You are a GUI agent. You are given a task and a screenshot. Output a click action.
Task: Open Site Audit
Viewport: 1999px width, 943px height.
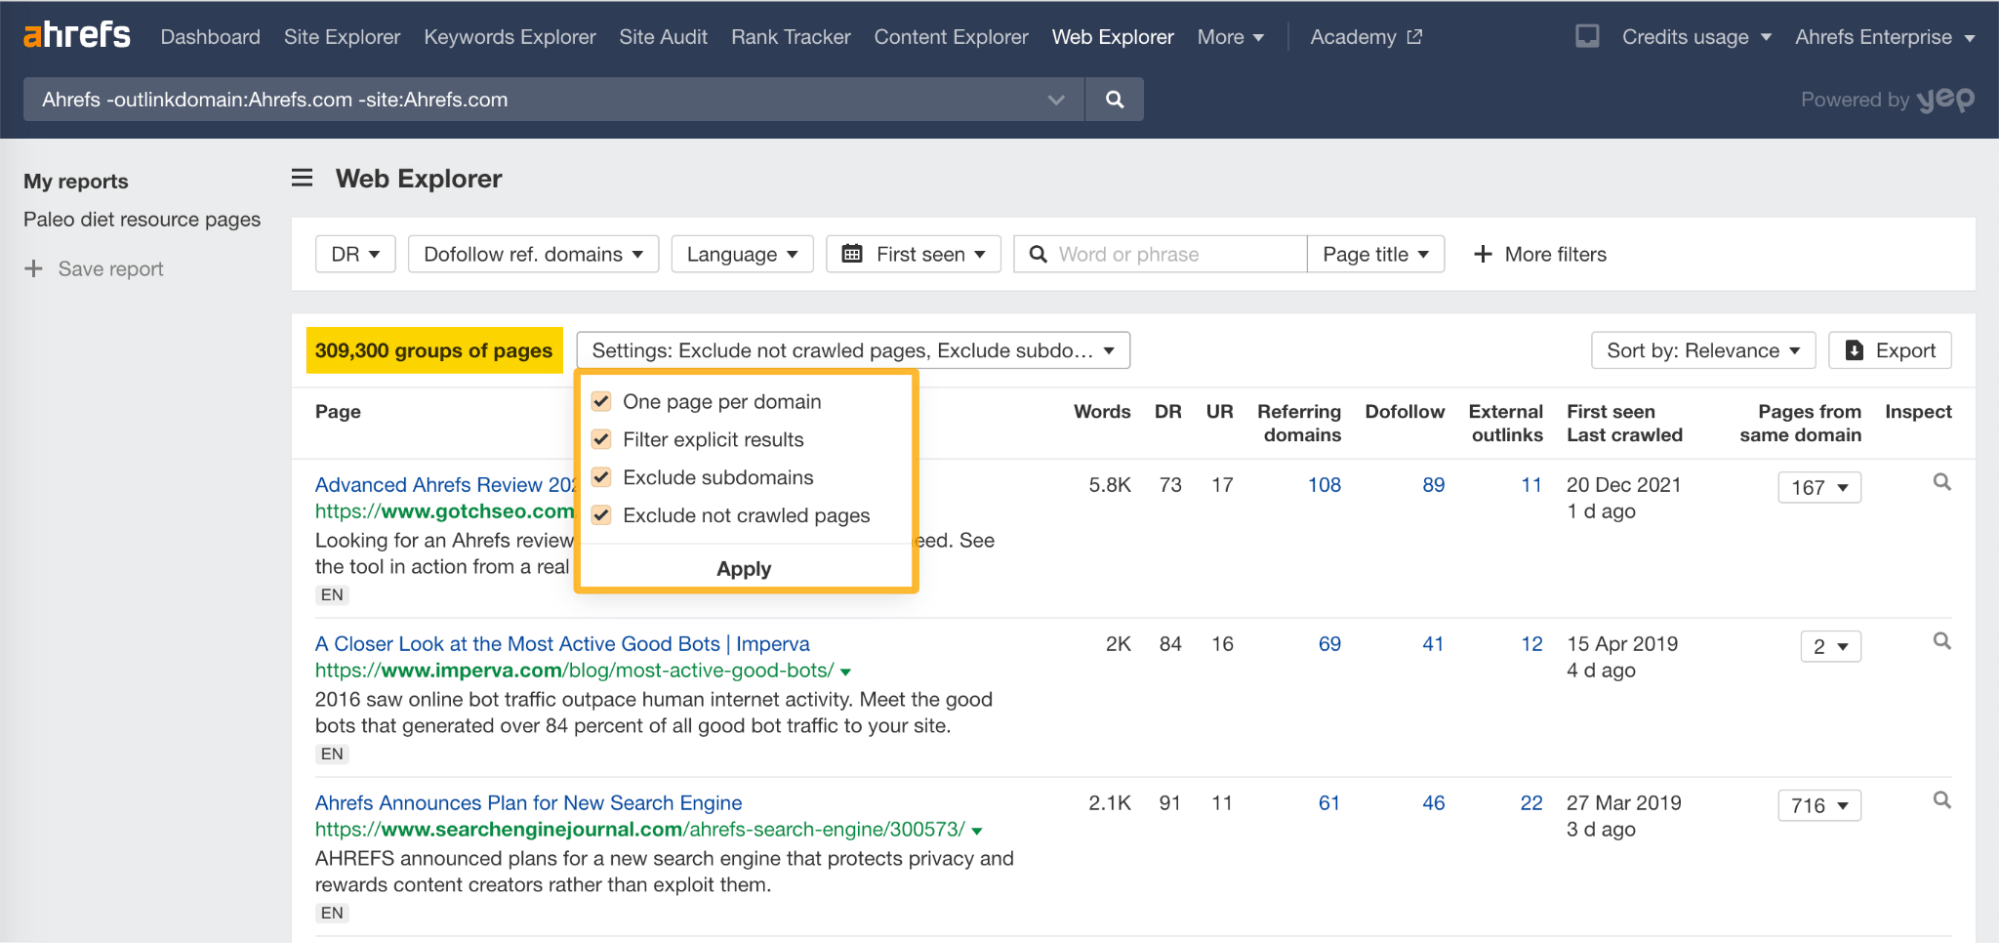[x=663, y=37]
